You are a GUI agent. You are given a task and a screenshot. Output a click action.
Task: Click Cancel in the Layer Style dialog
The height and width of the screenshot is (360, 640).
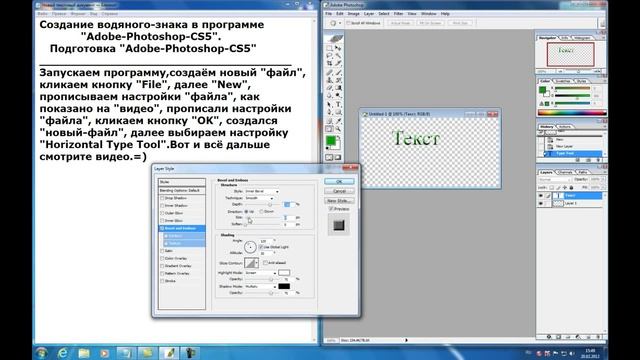[339, 191]
